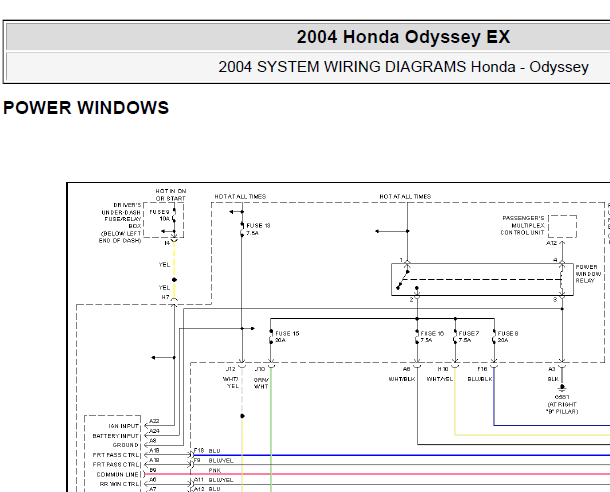The width and height of the screenshot is (610, 492).
Task: Click the "POWER WINDOWS" heading
Action: pyautogui.click(x=86, y=108)
